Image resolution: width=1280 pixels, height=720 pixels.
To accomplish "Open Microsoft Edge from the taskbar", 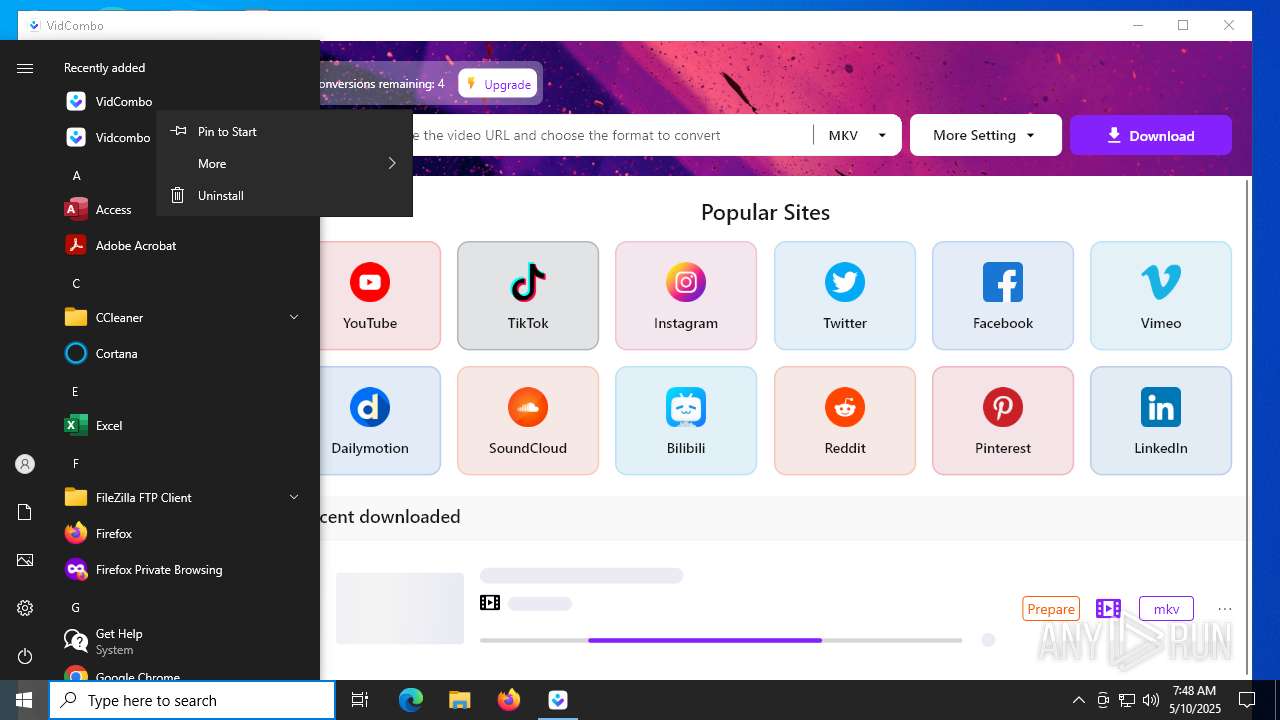I will point(411,700).
